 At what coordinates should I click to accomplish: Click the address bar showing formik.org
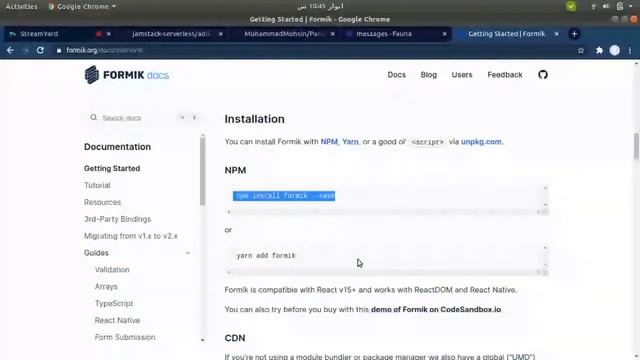click(x=314, y=50)
